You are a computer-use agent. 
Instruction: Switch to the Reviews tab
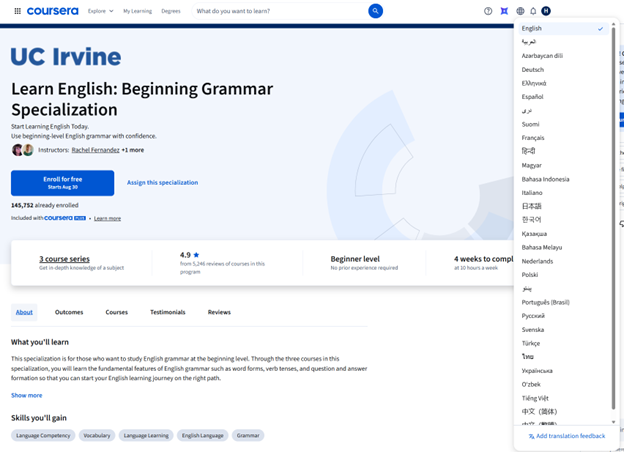click(219, 312)
